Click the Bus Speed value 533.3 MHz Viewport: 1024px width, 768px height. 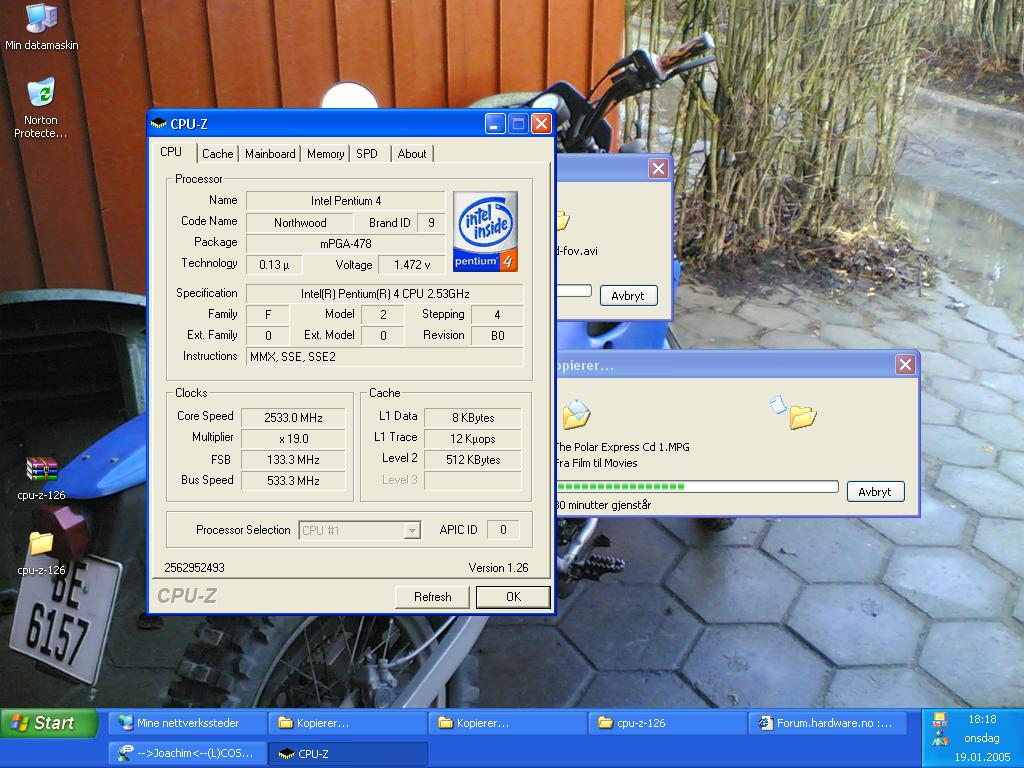pos(293,480)
